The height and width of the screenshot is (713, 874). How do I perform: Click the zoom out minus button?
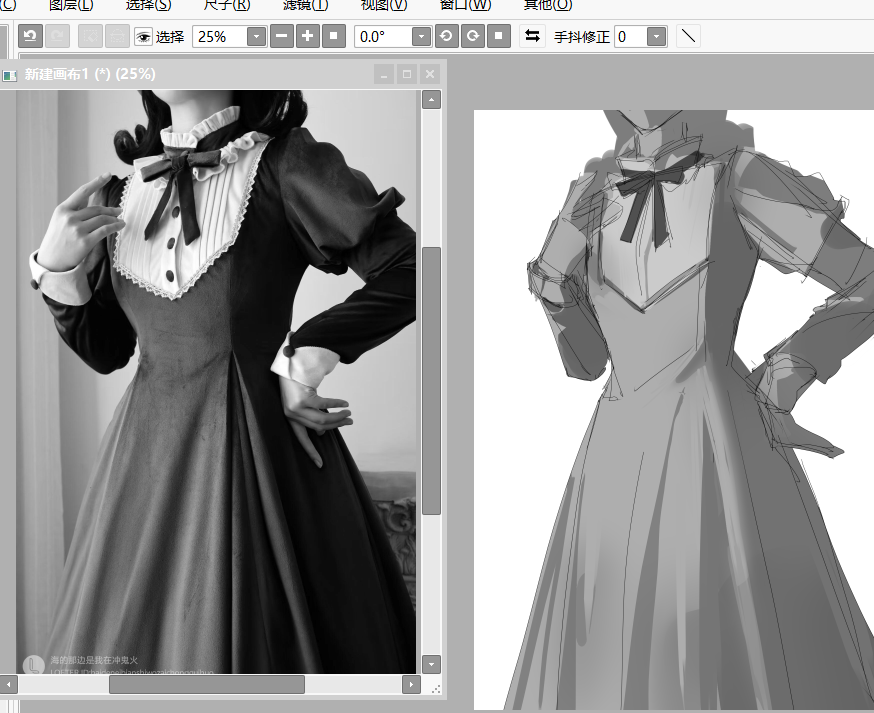(x=283, y=37)
